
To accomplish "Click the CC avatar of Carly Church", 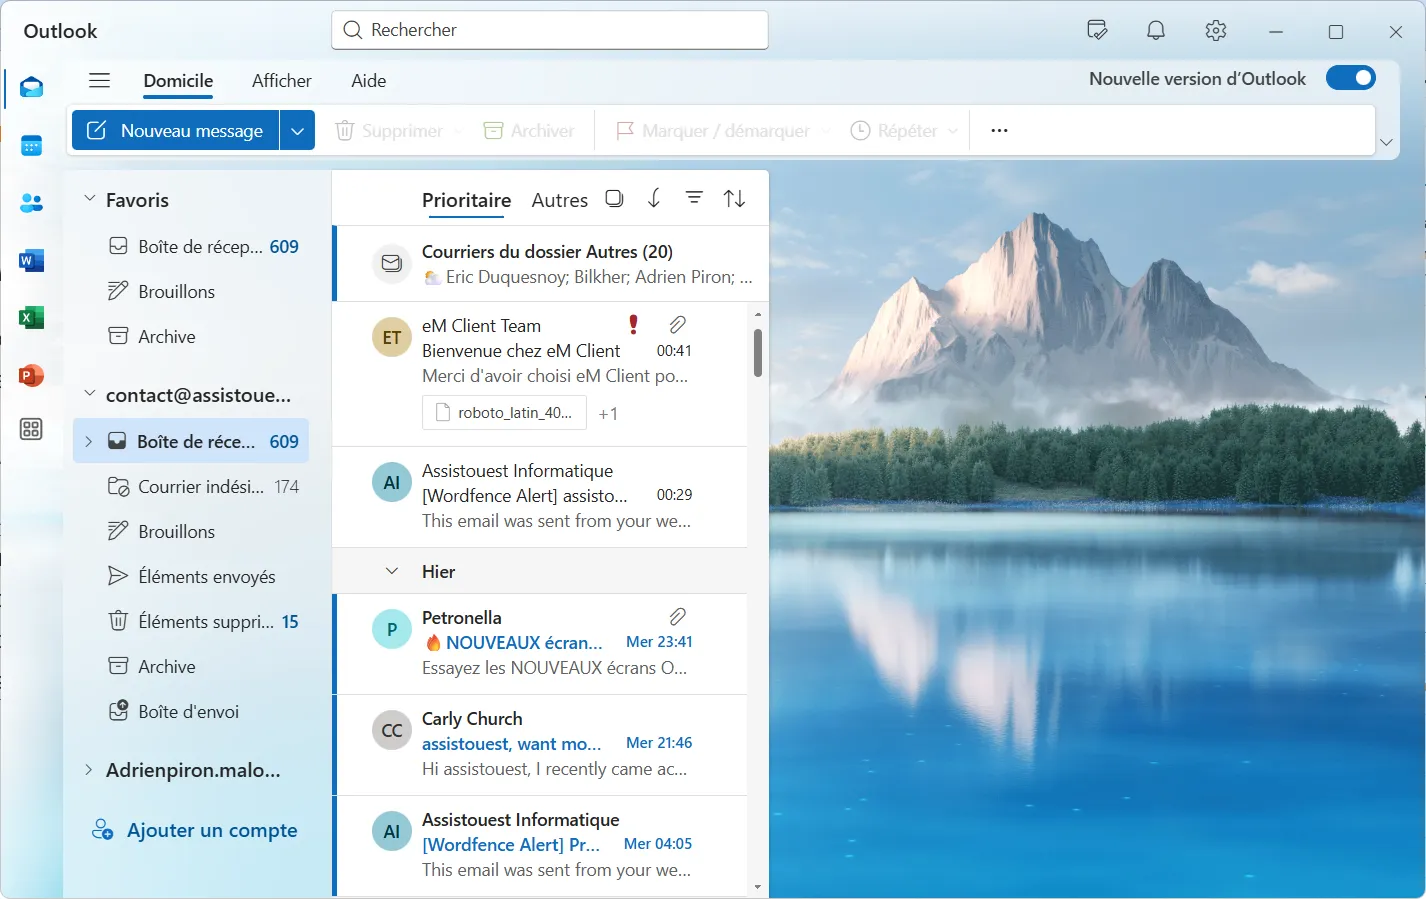I will (x=392, y=730).
